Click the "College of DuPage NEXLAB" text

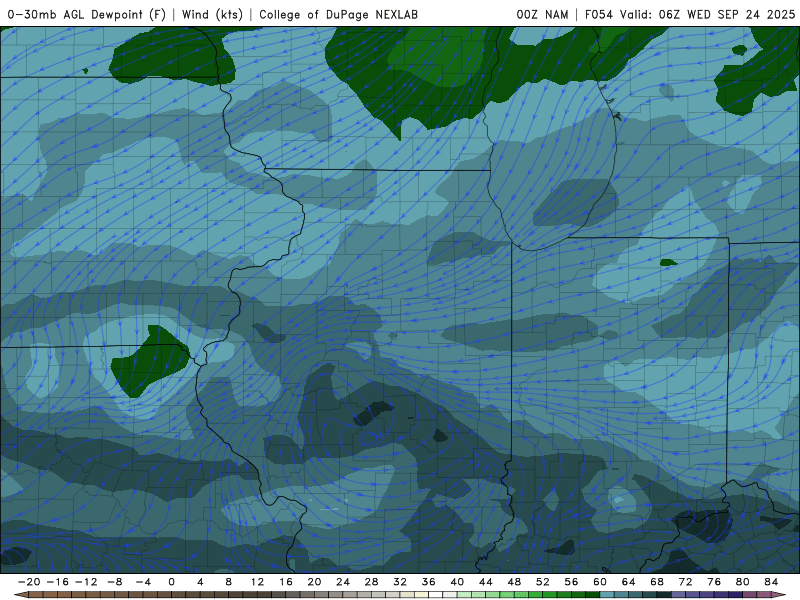point(338,14)
